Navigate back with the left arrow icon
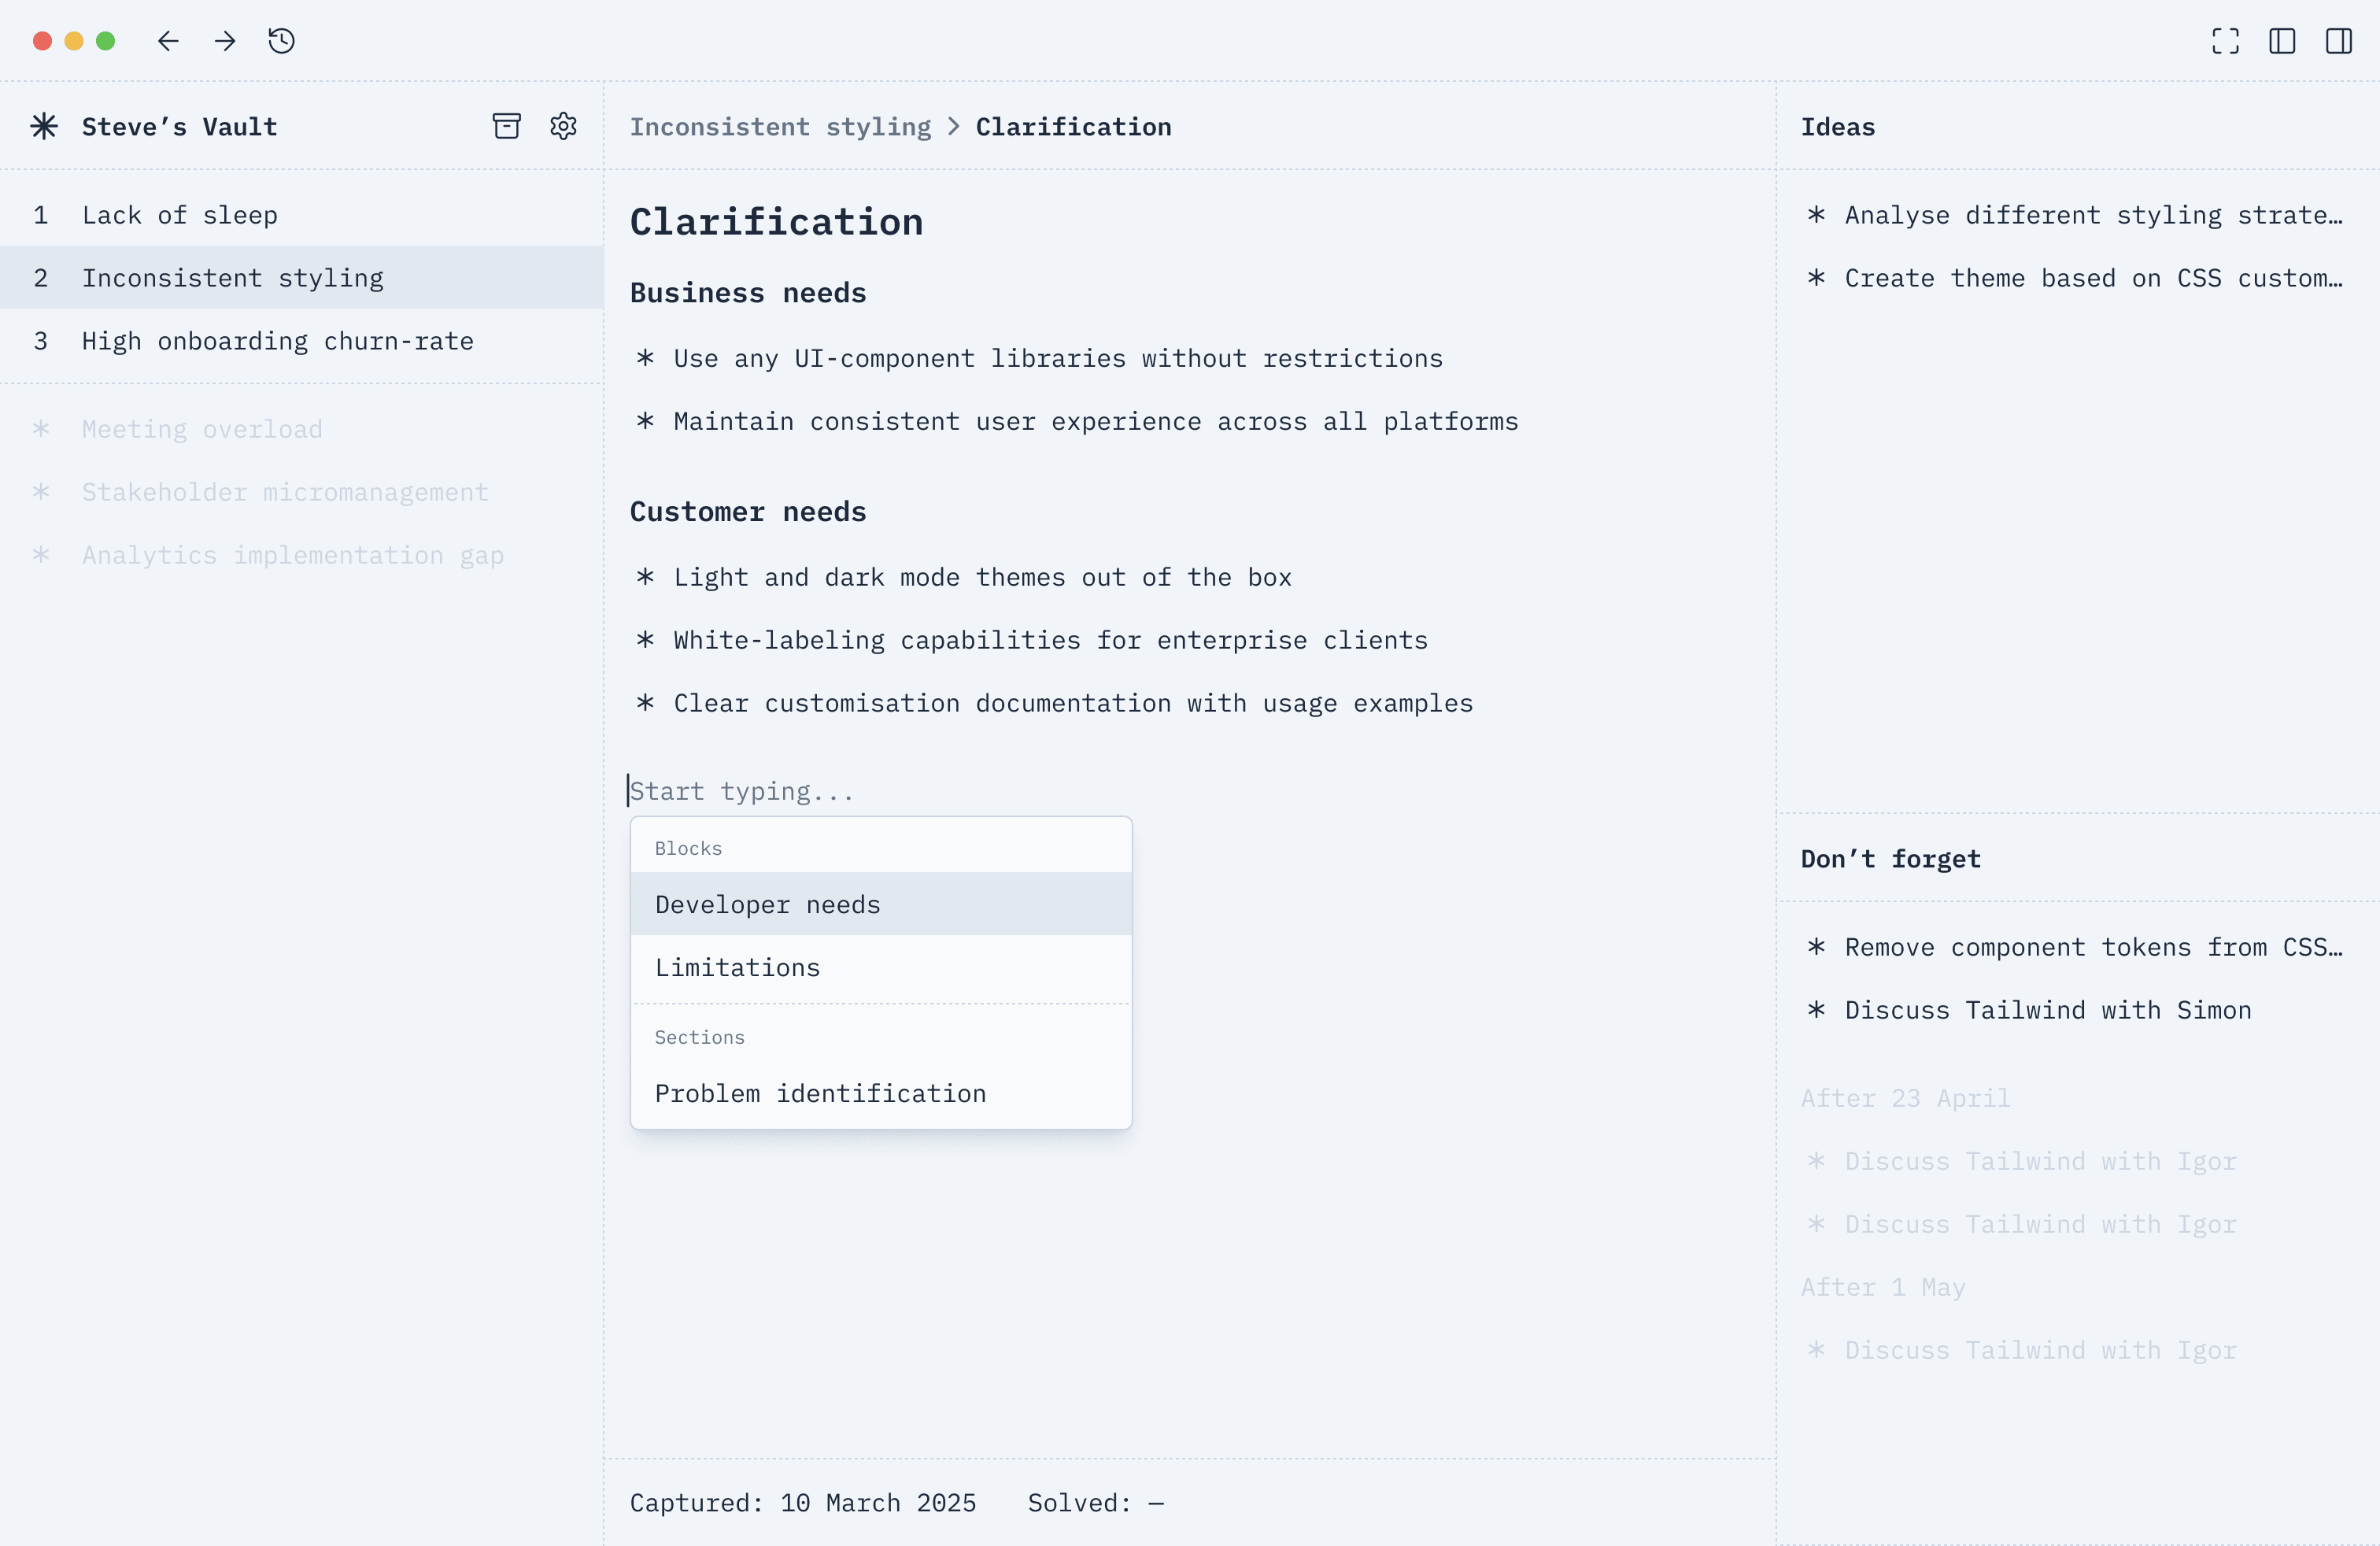Viewport: 2380px width, 1546px height. point(168,41)
